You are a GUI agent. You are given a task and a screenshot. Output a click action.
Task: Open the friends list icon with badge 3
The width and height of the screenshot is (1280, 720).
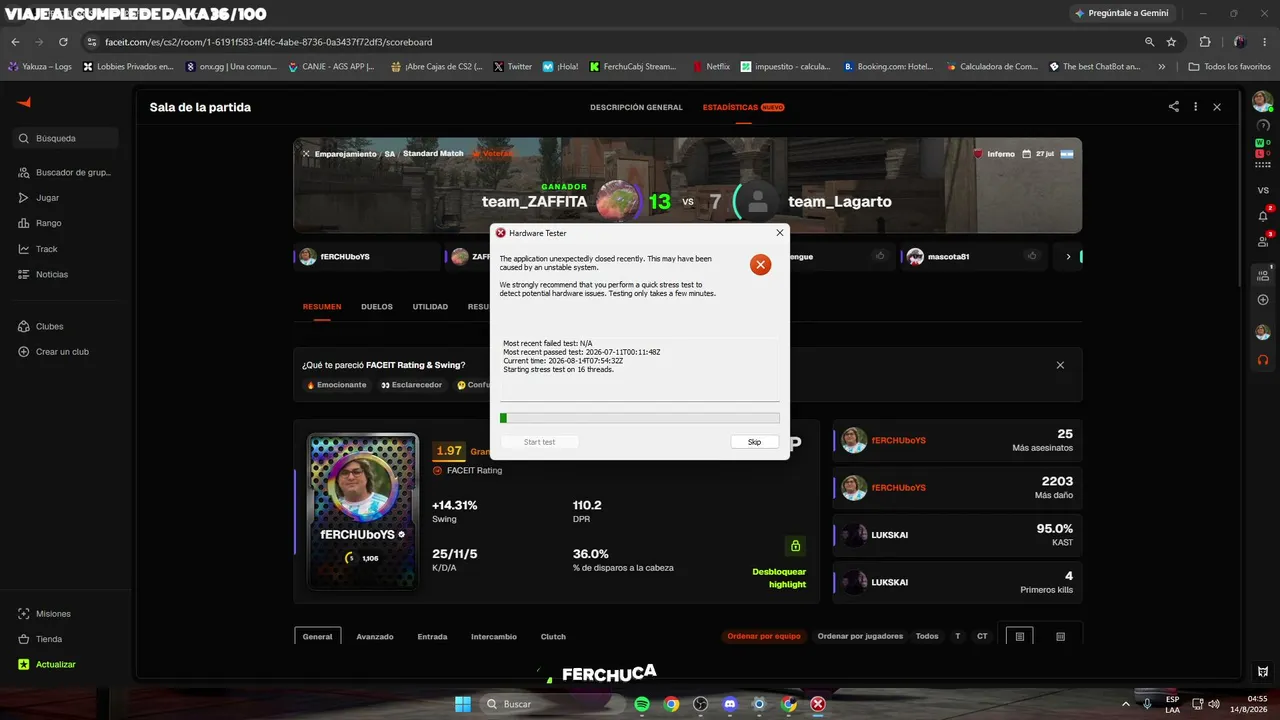pos(1263,240)
